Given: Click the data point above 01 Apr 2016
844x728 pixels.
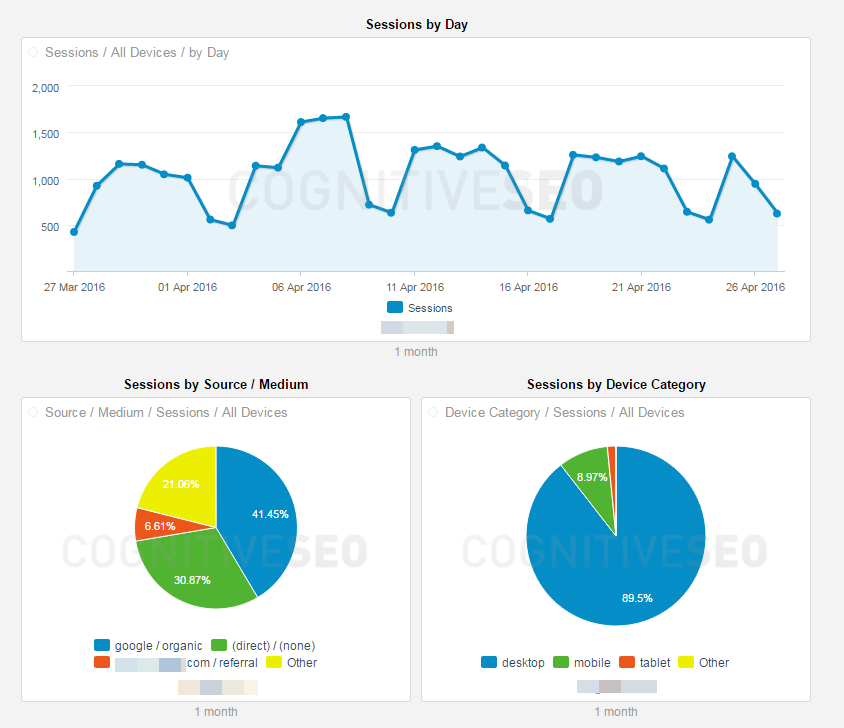Looking at the screenshot, I should 187,178.
